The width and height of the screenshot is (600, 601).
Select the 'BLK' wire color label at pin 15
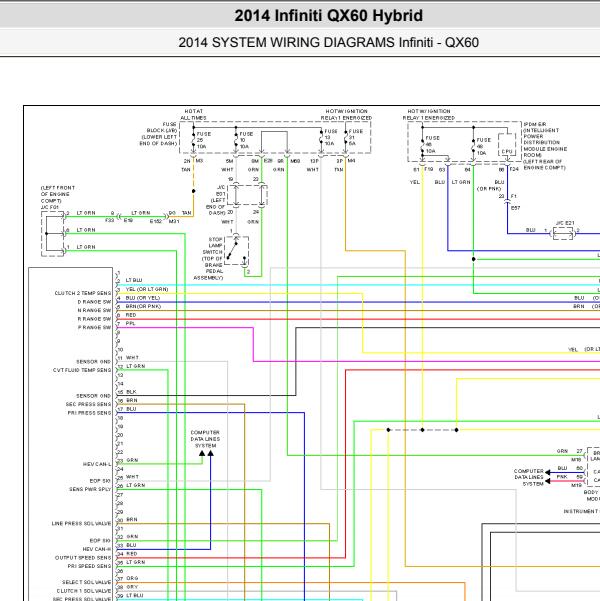click(x=131, y=392)
